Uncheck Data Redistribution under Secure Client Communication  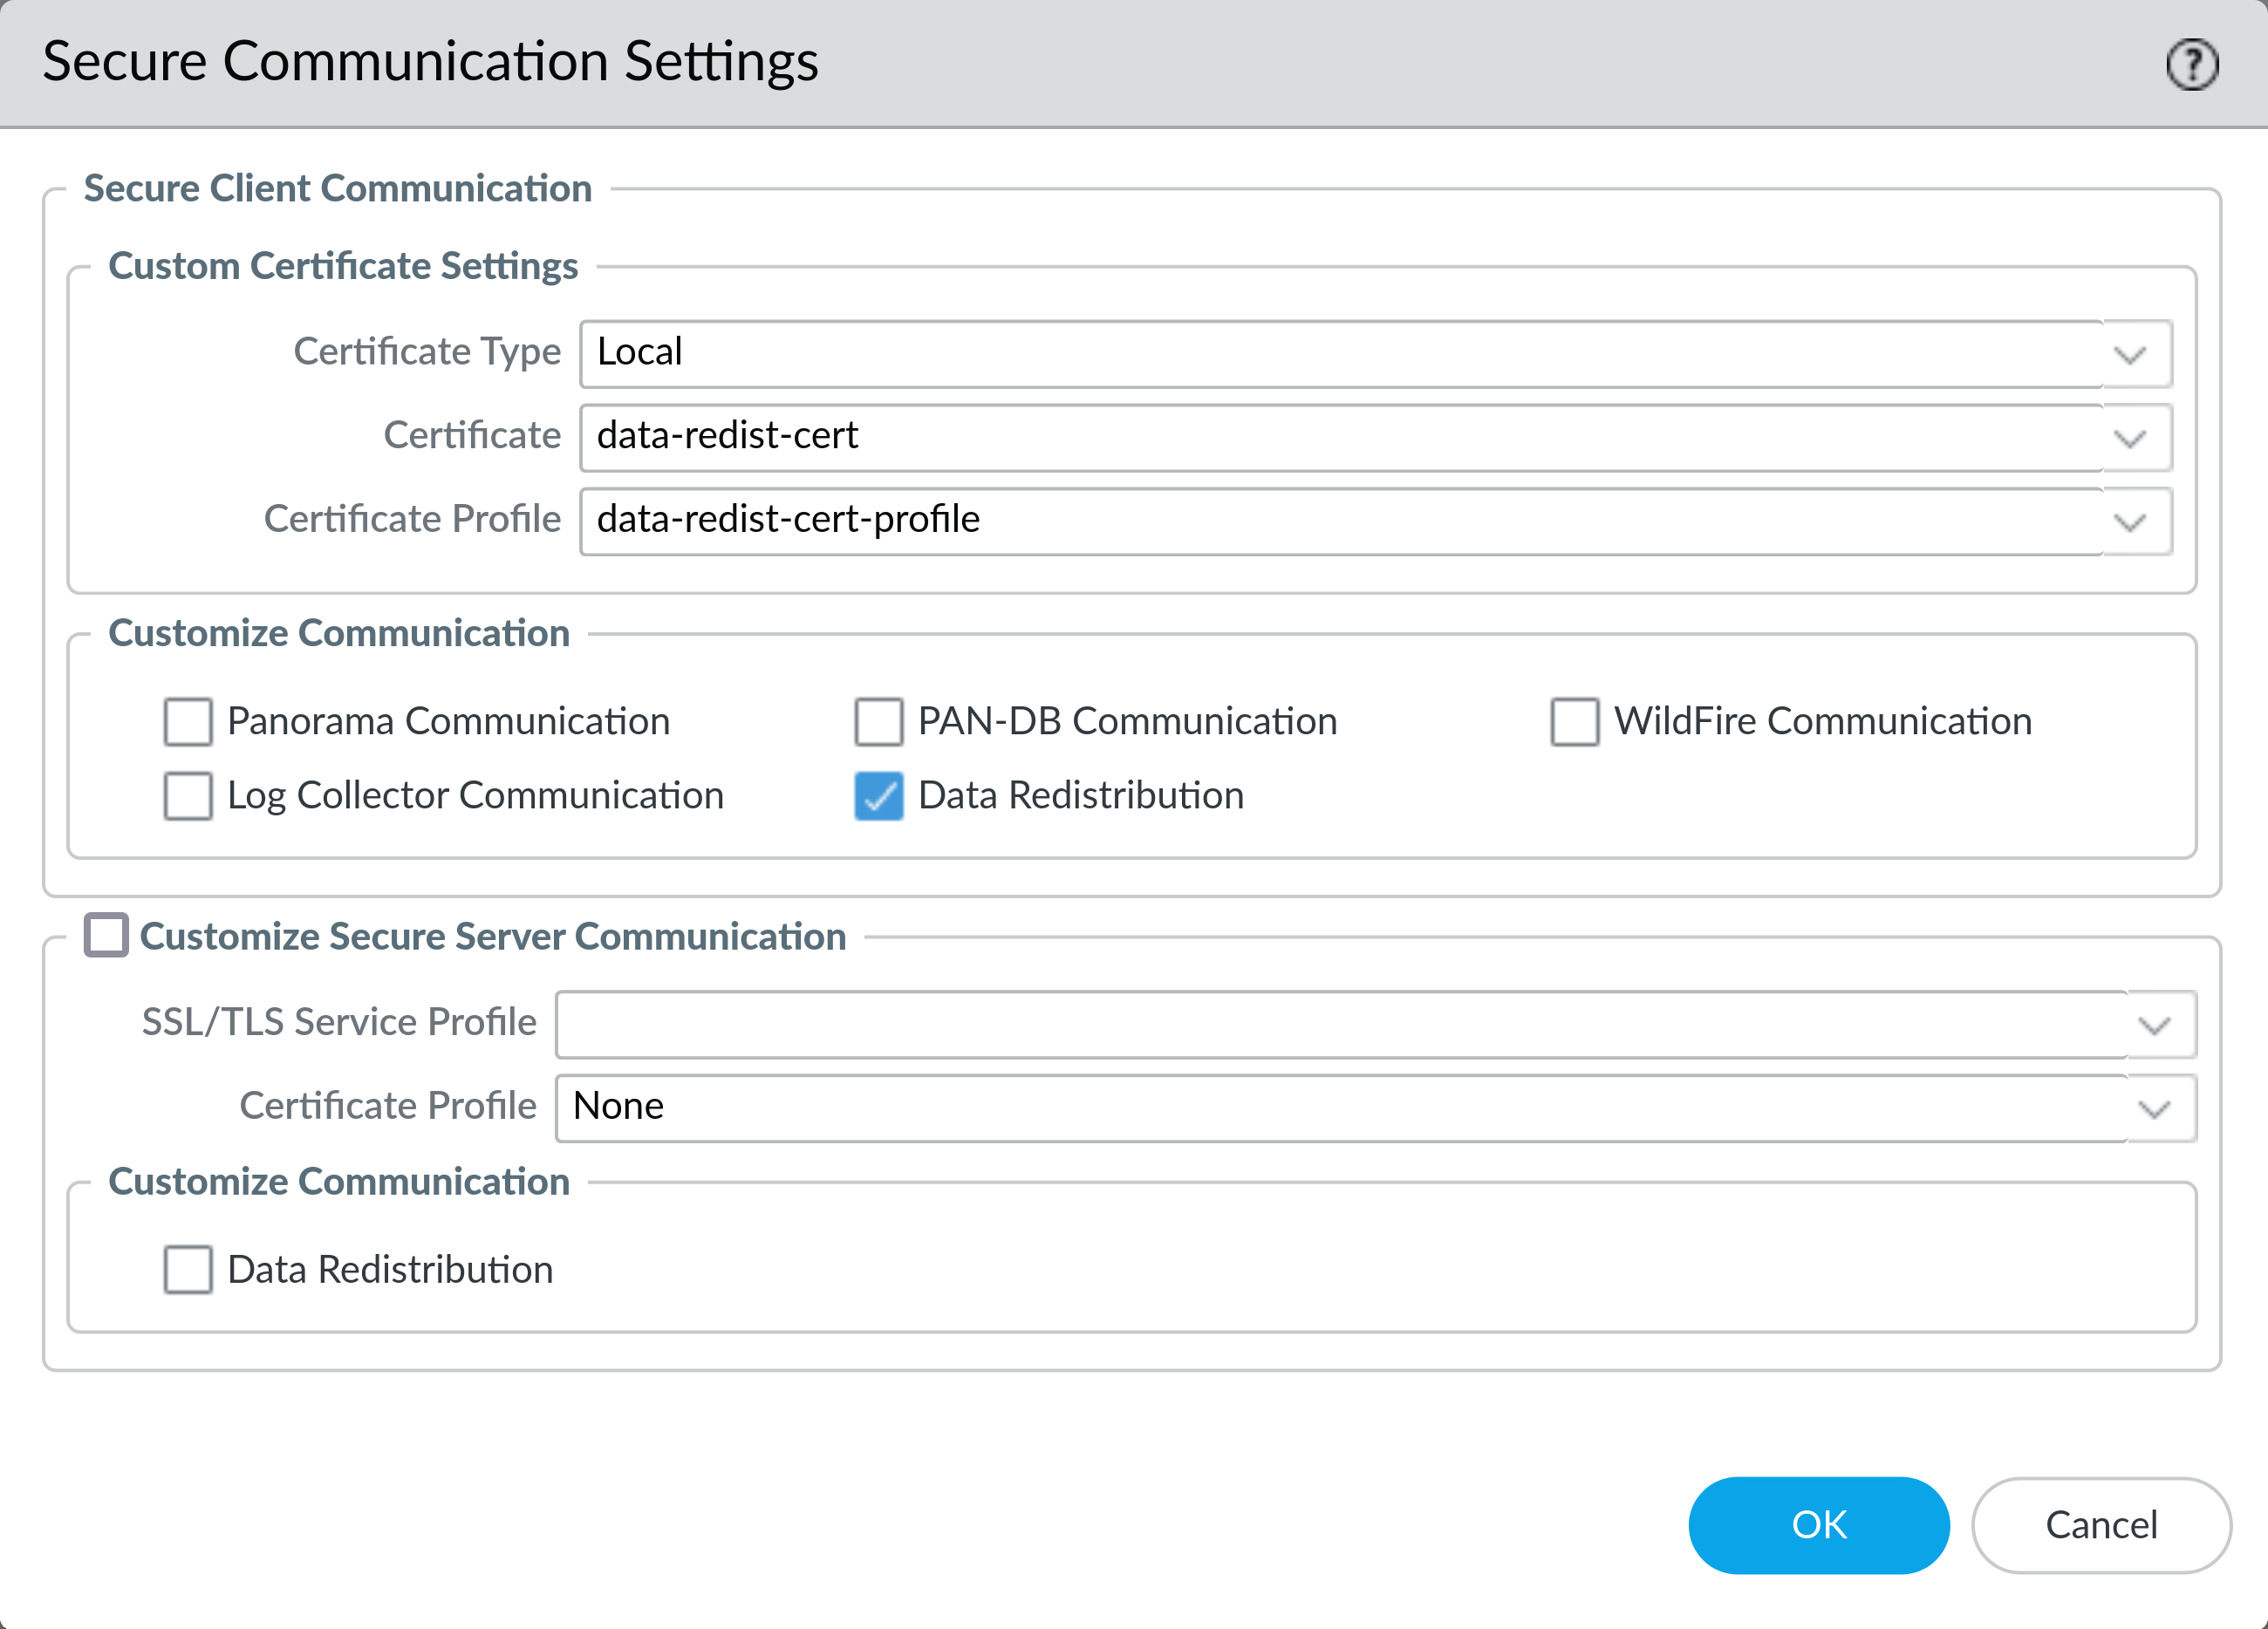coord(879,796)
